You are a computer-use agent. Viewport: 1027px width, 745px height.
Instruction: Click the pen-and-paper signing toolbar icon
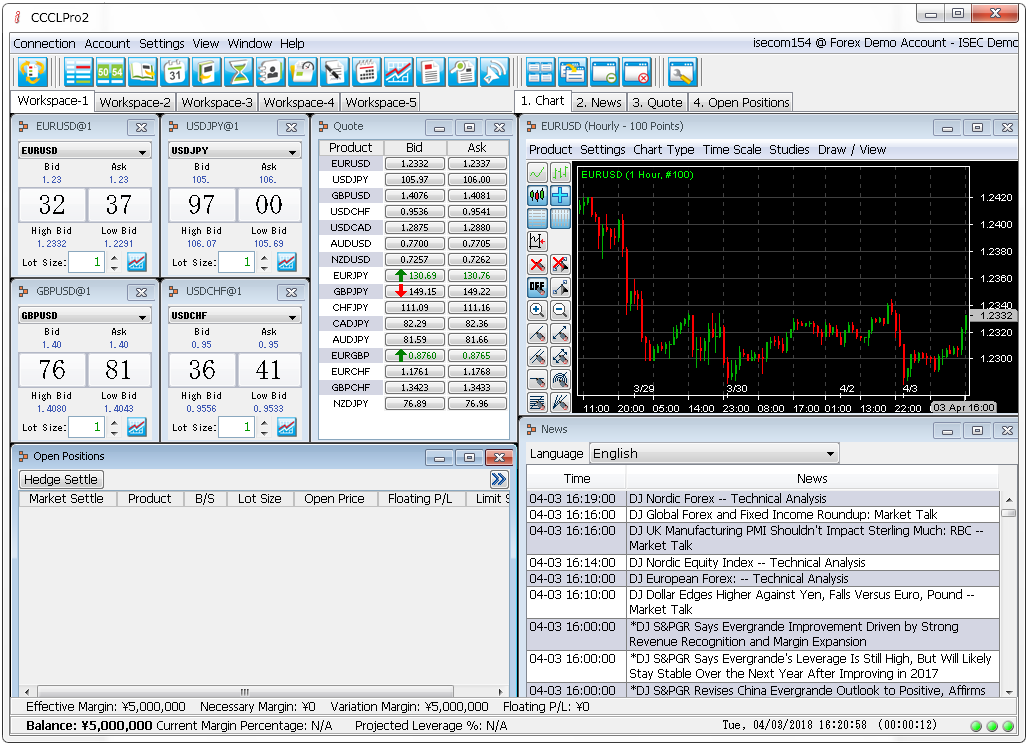click(x=335, y=72)
